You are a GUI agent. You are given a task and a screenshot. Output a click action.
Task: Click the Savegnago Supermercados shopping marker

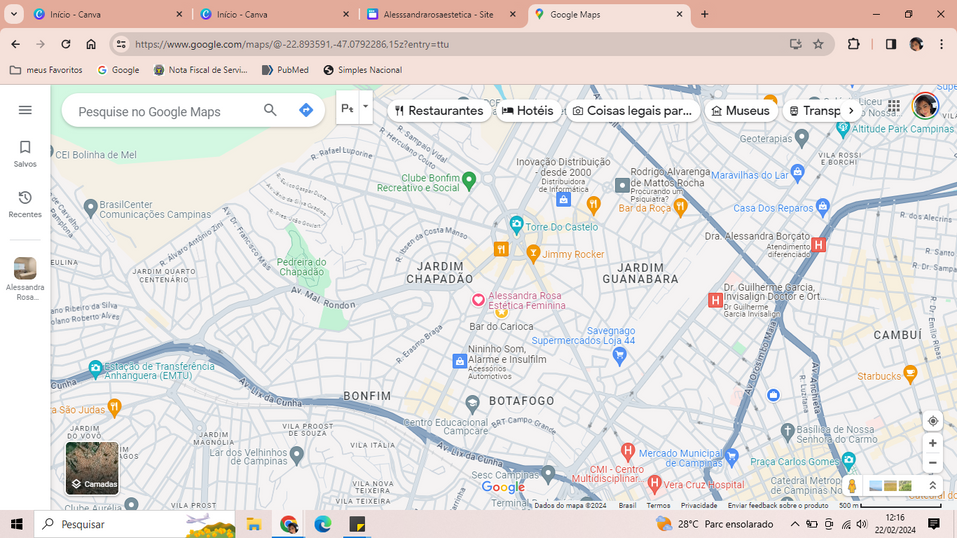point(619,355)
